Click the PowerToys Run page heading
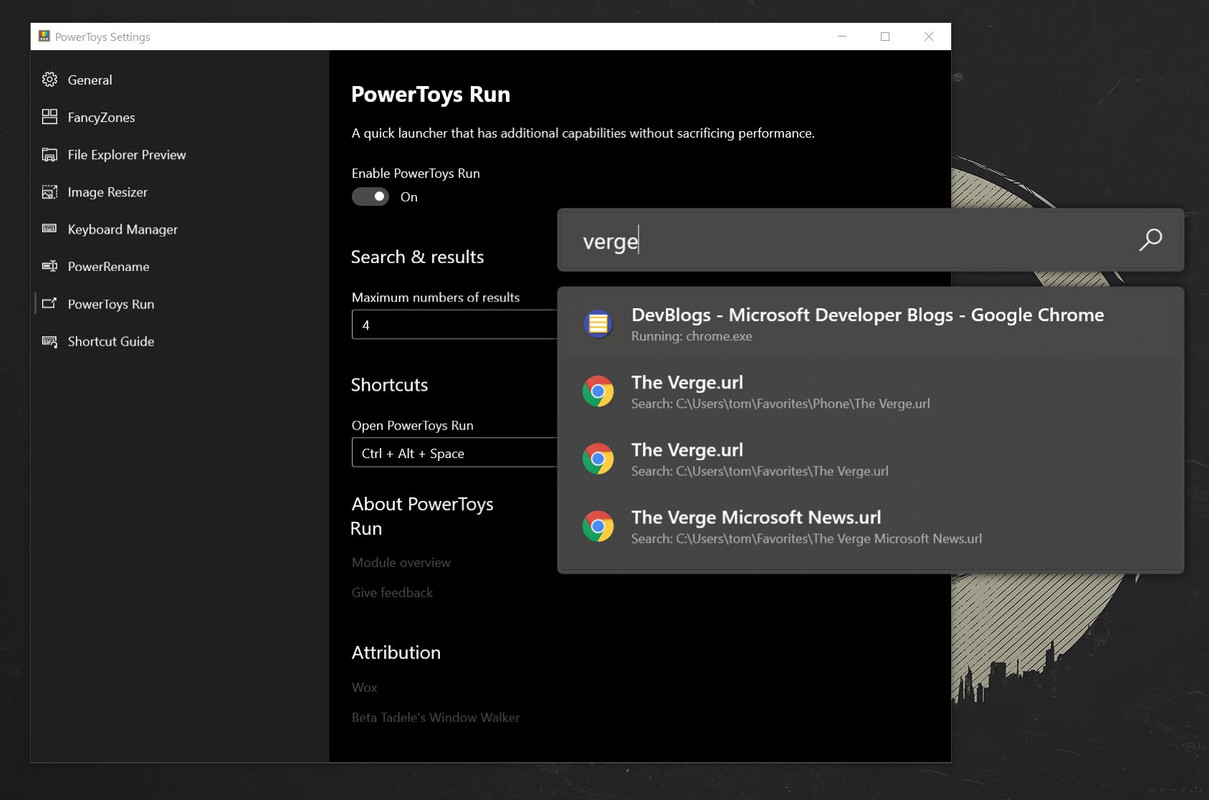Viewport: 1209px width, 800px height. point(430,94)
